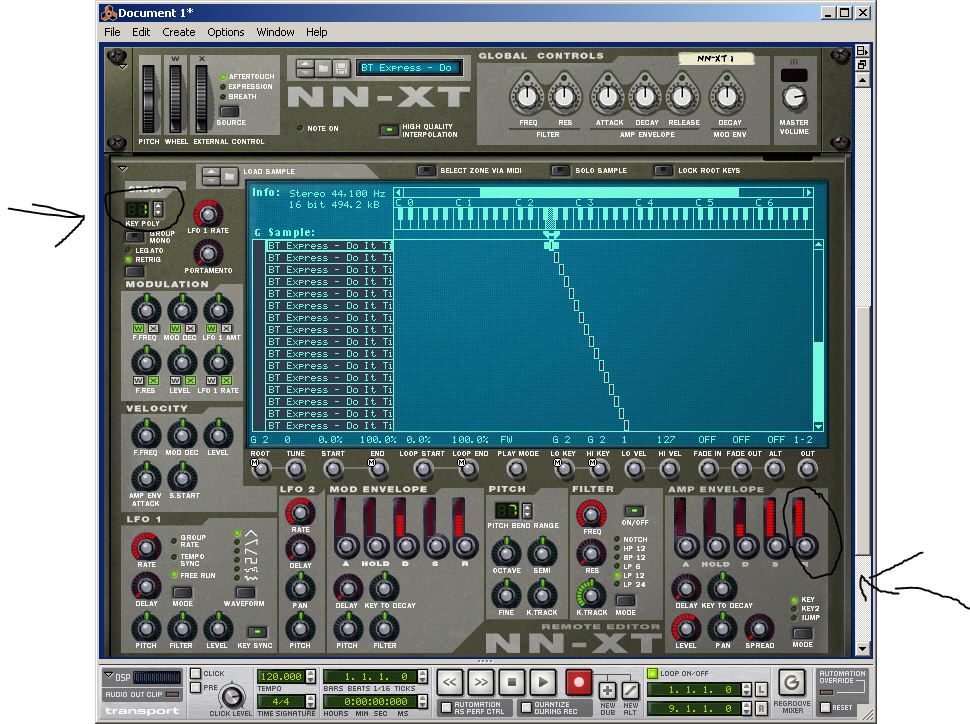Image resolution: width=970 pixels, height=724 pixels.
Task: Click the New Alt icon
Action: (x=630, y=690)
